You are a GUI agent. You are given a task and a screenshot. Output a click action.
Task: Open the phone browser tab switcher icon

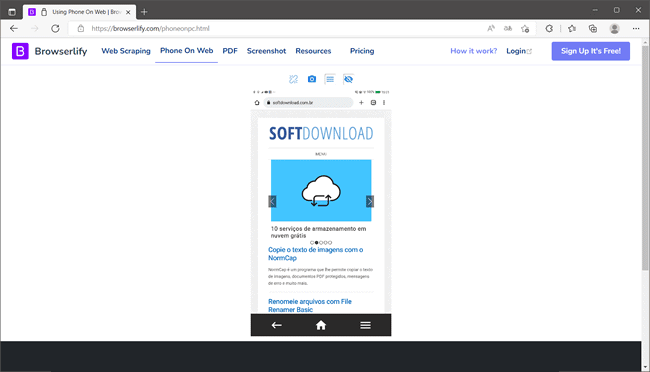tap(373, 102)
